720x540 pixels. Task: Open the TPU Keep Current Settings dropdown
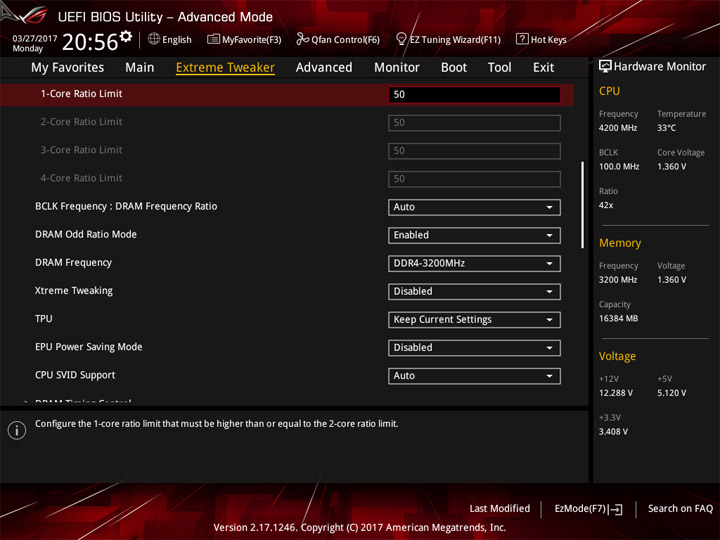474,320
